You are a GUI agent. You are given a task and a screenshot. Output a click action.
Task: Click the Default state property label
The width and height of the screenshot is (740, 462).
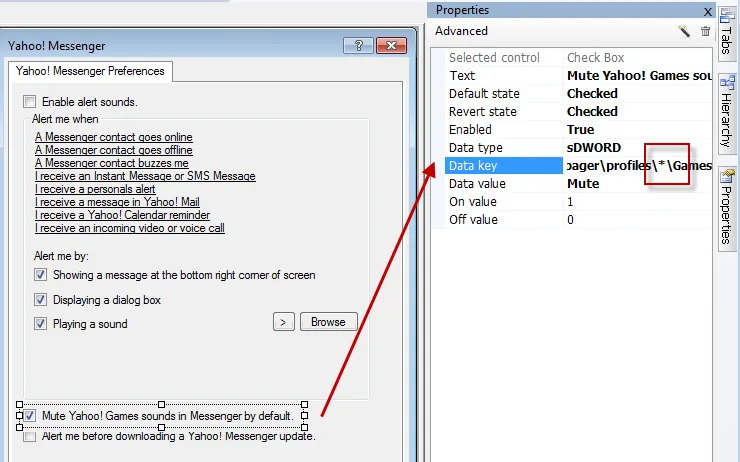point(484,93)
